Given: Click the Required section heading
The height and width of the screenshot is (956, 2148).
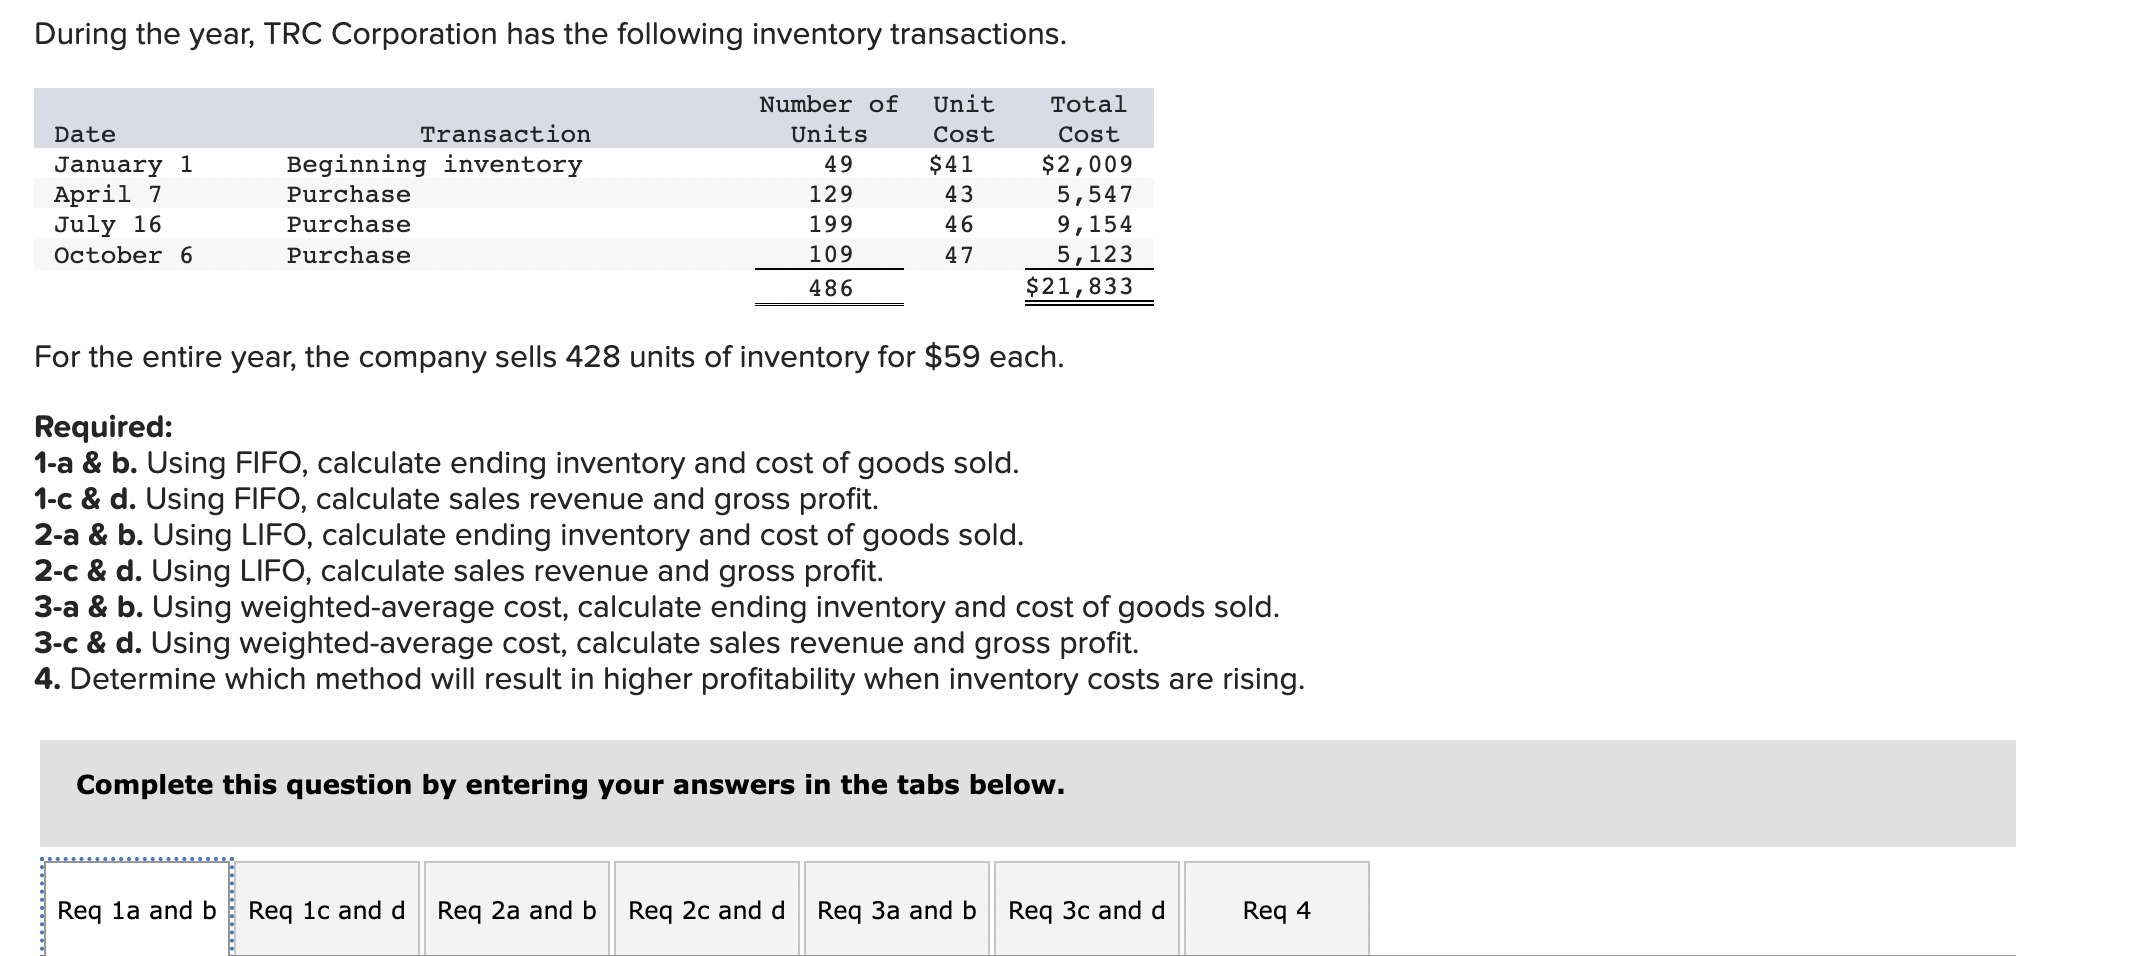Looking at the screenshot, I should pos(101,425).
